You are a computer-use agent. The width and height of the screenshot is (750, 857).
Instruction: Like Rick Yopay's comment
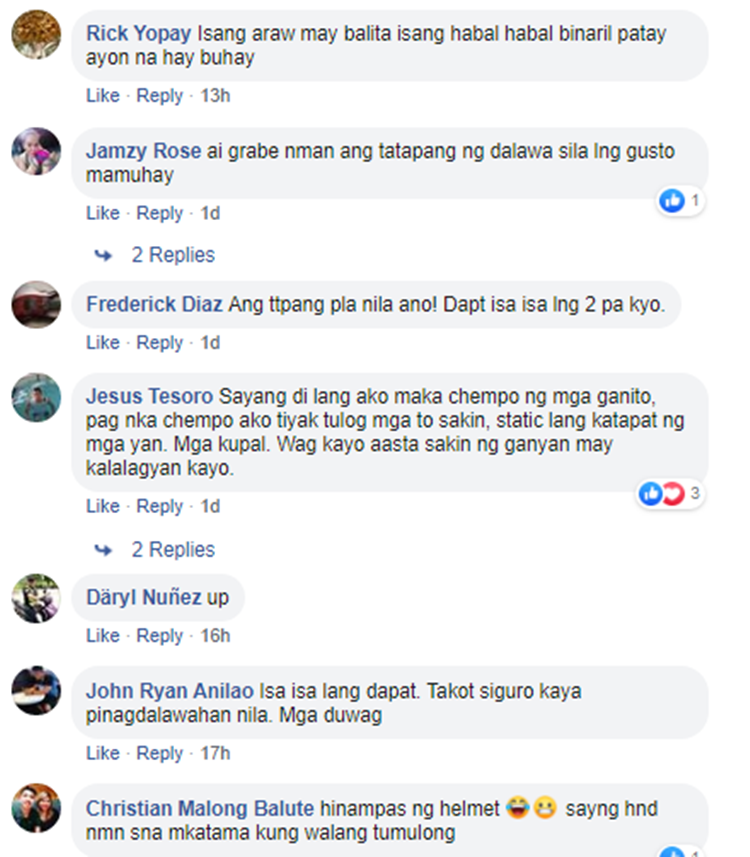103,96
